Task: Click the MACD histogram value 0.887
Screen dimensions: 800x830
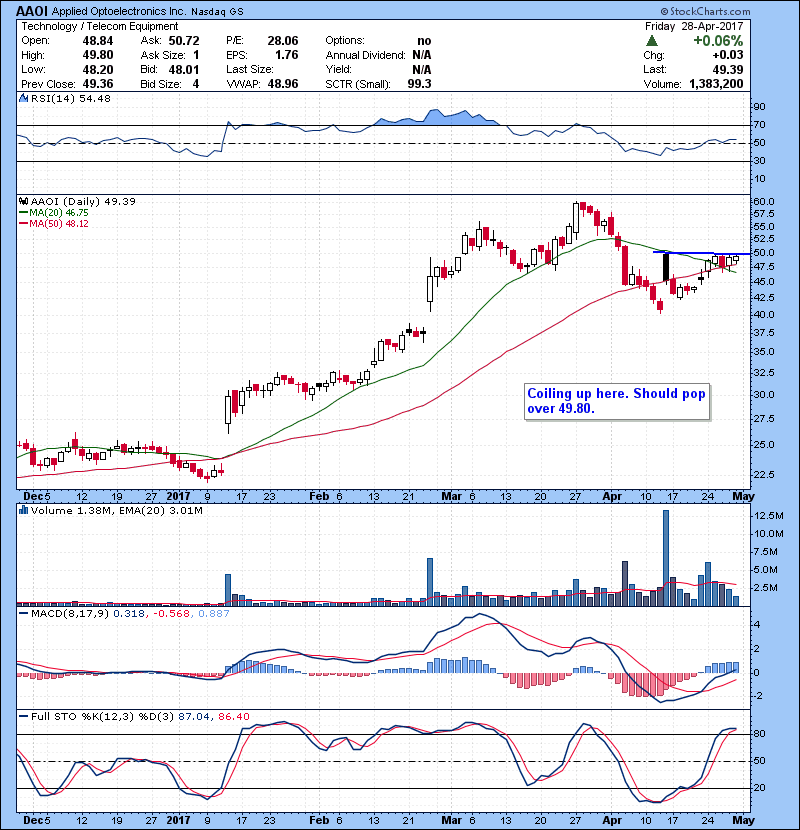Action: click(214, 614)
